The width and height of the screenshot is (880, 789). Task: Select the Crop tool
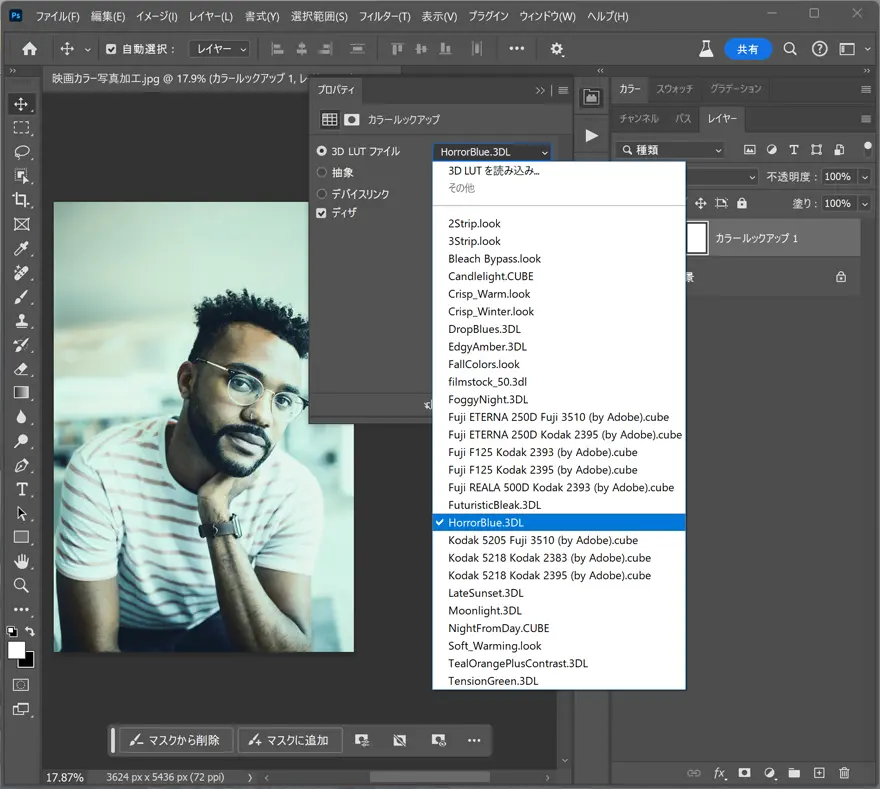pos(21,200)
